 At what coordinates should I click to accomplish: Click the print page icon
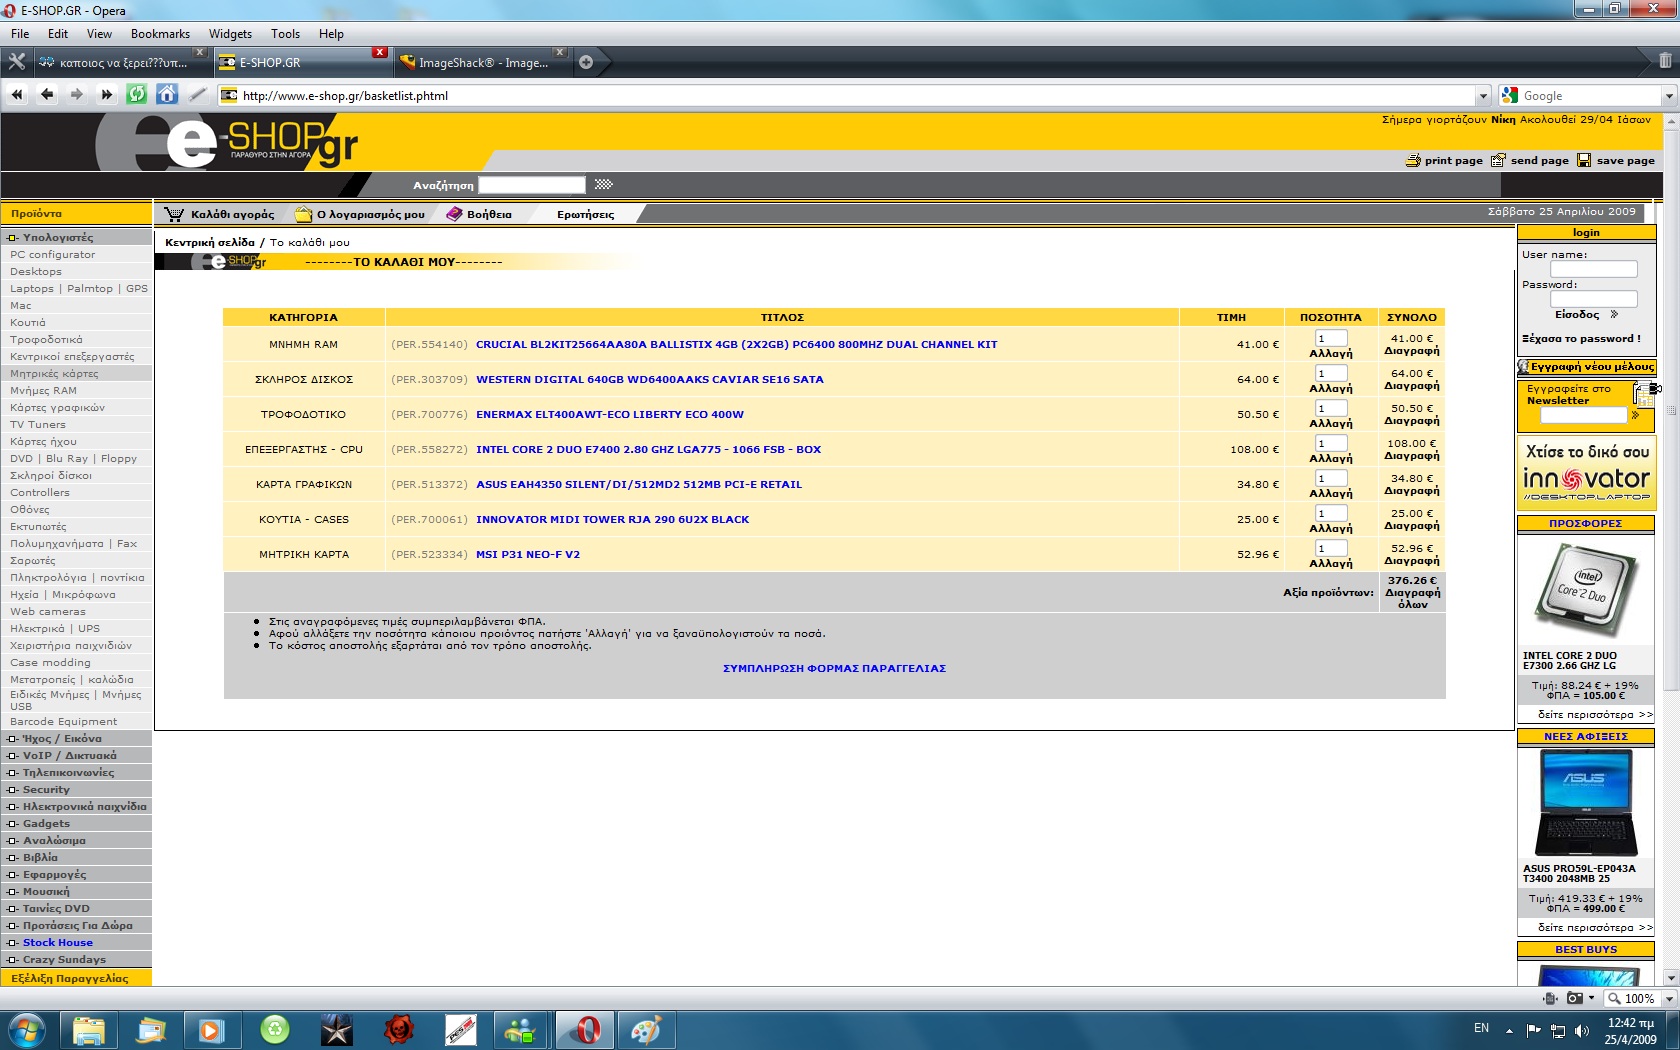(1413, 160)
